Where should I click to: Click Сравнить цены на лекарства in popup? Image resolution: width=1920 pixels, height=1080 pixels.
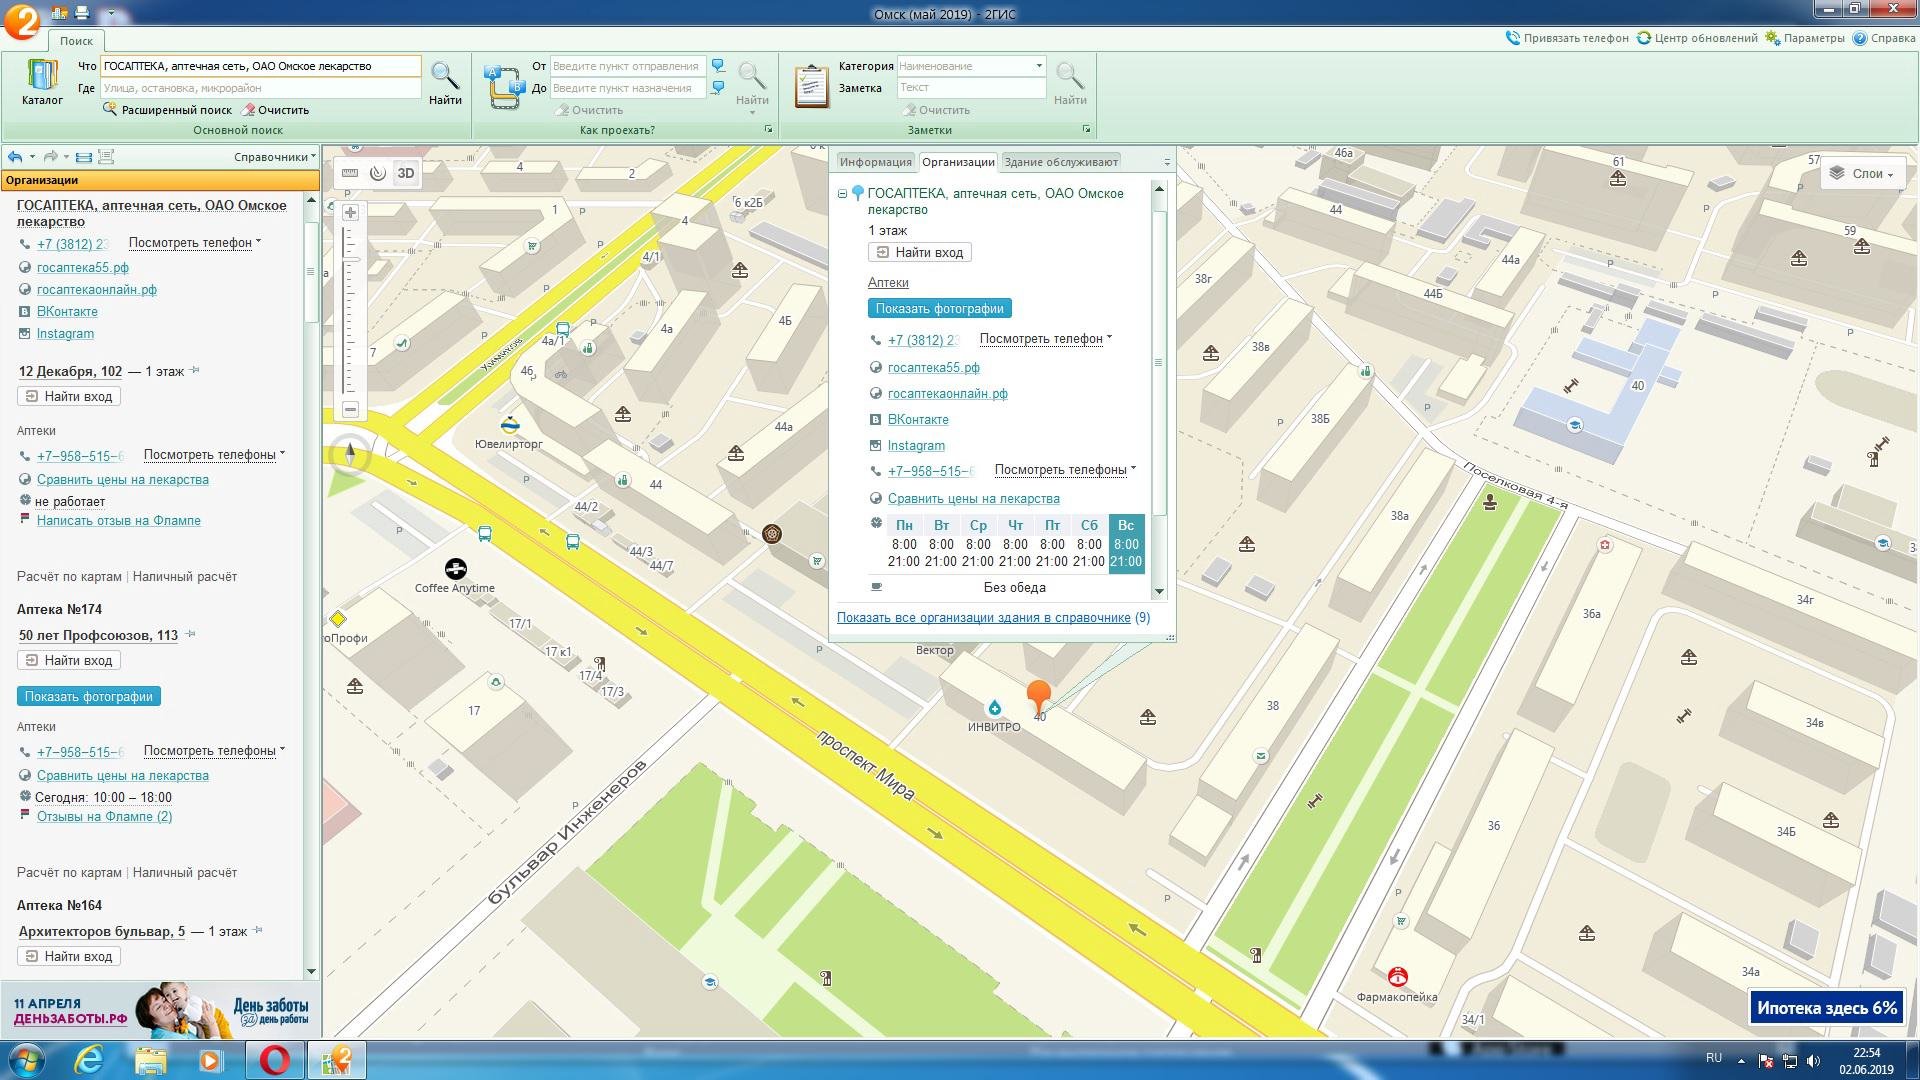point(974,499)
